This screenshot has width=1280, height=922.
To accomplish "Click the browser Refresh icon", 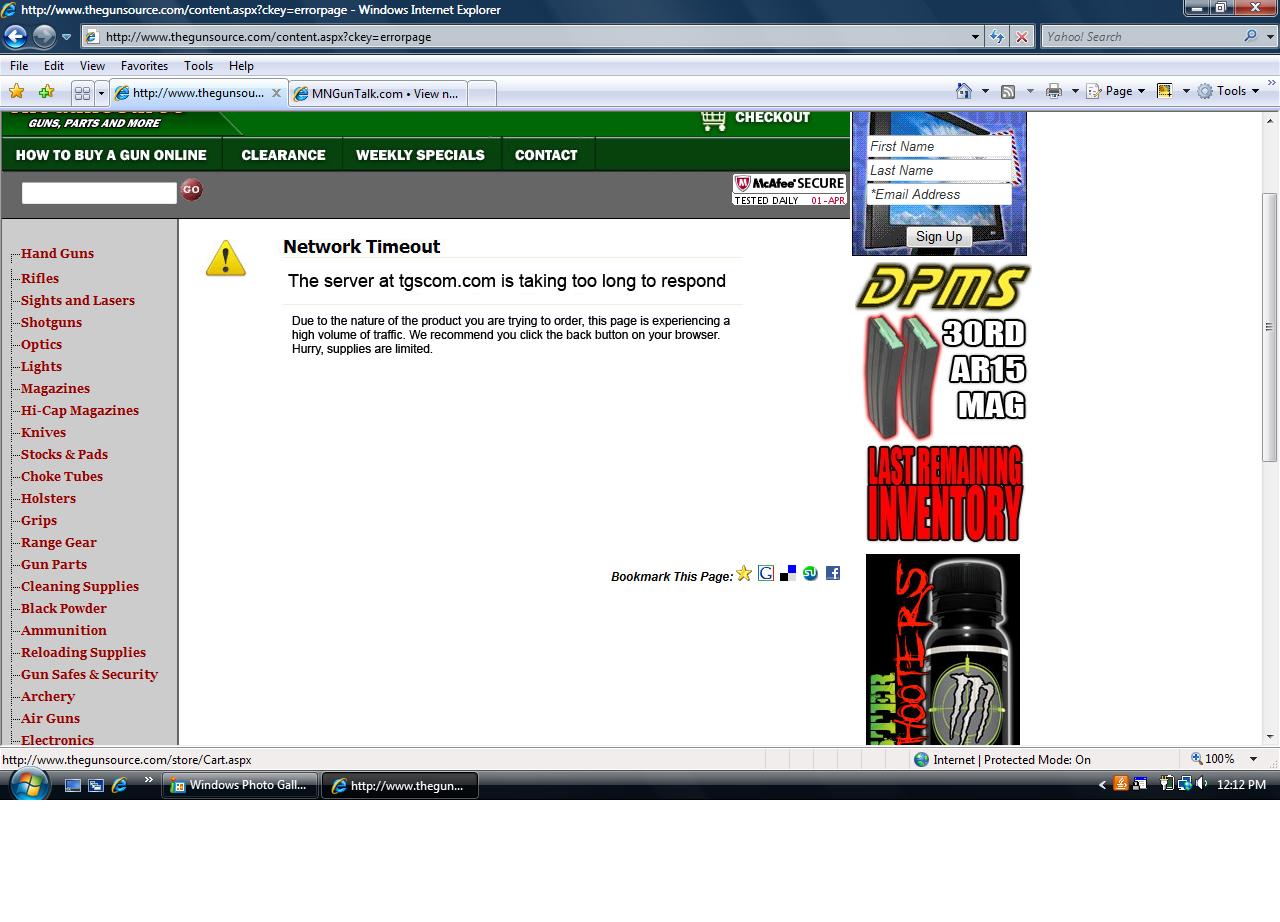I will pos(996,37).
